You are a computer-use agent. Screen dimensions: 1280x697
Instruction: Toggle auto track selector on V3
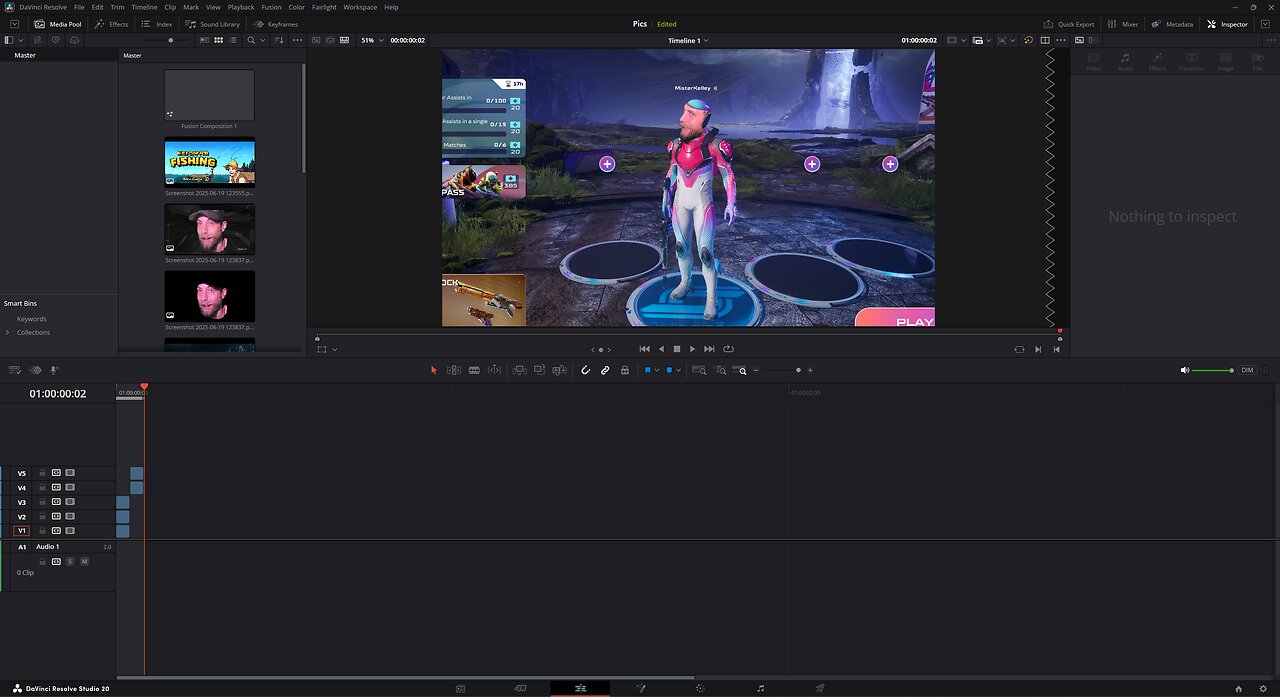click(x=56, y=502)
